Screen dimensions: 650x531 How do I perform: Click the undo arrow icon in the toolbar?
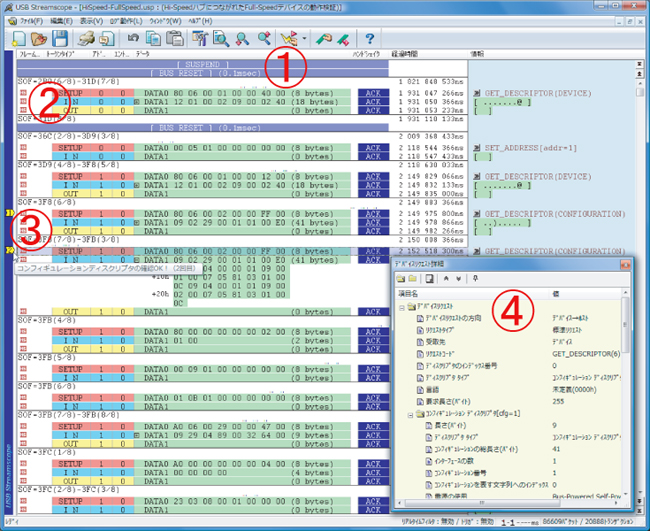pos(133,39)
